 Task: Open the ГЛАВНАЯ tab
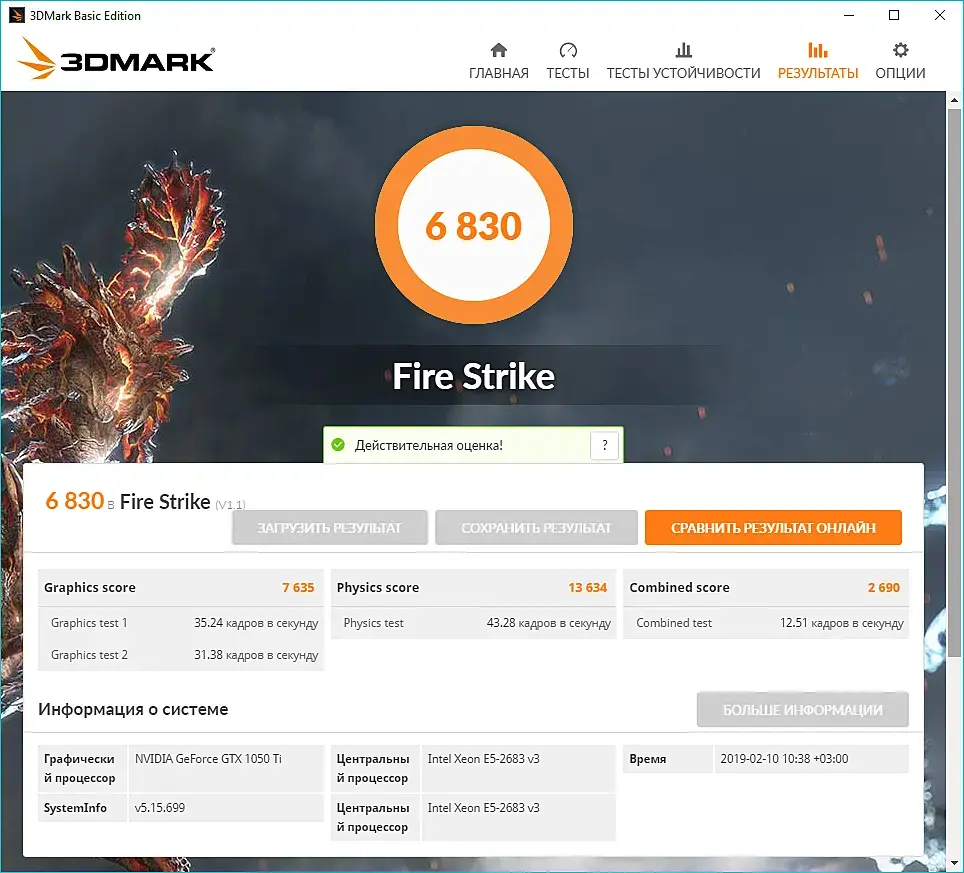pyautogui.click(x=499, y=73)
